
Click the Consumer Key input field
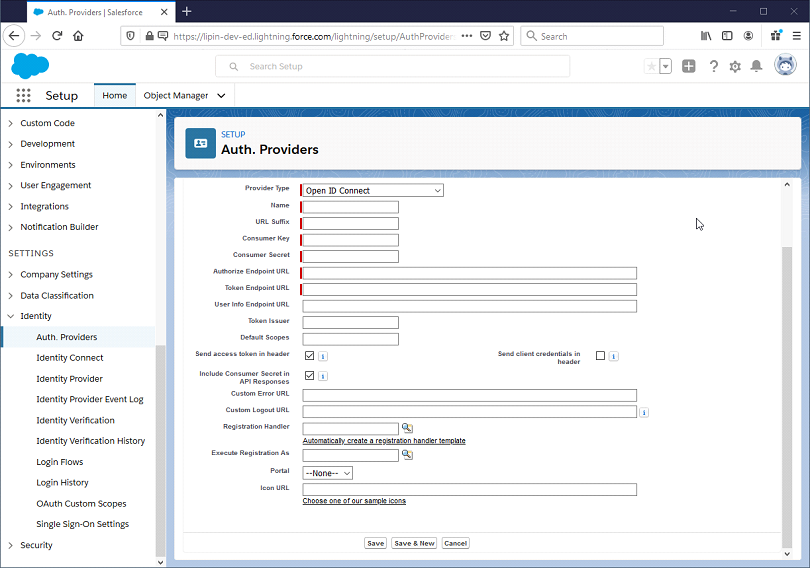click(x=348, y=239)
